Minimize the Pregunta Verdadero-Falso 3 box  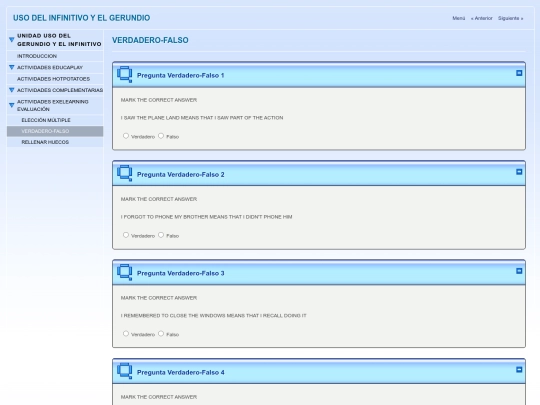519,271
